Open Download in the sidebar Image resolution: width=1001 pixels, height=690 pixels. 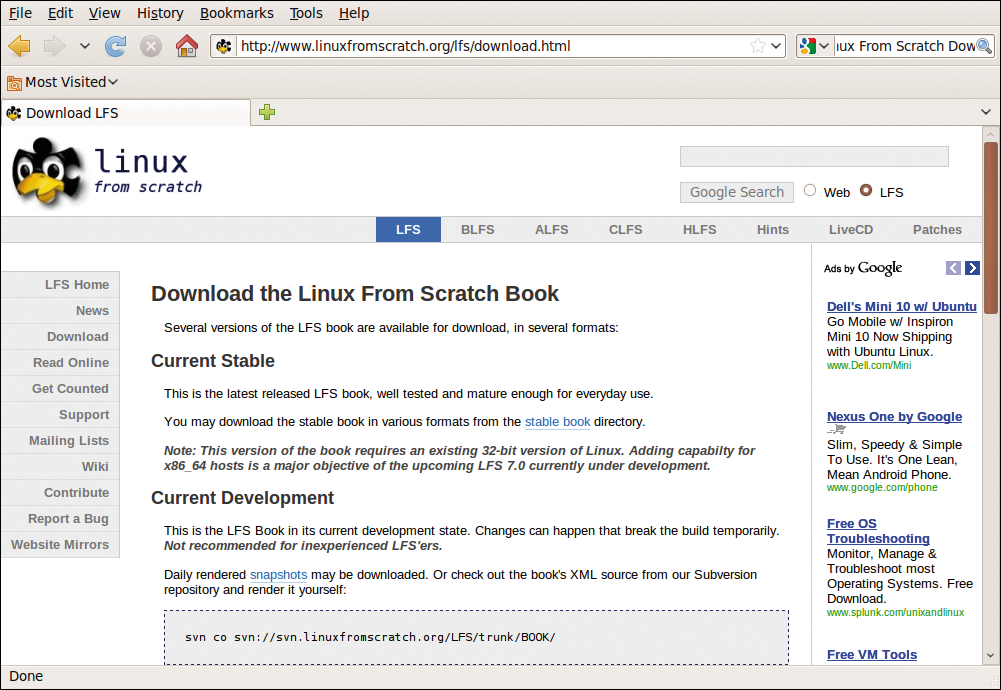click(61, 336)
